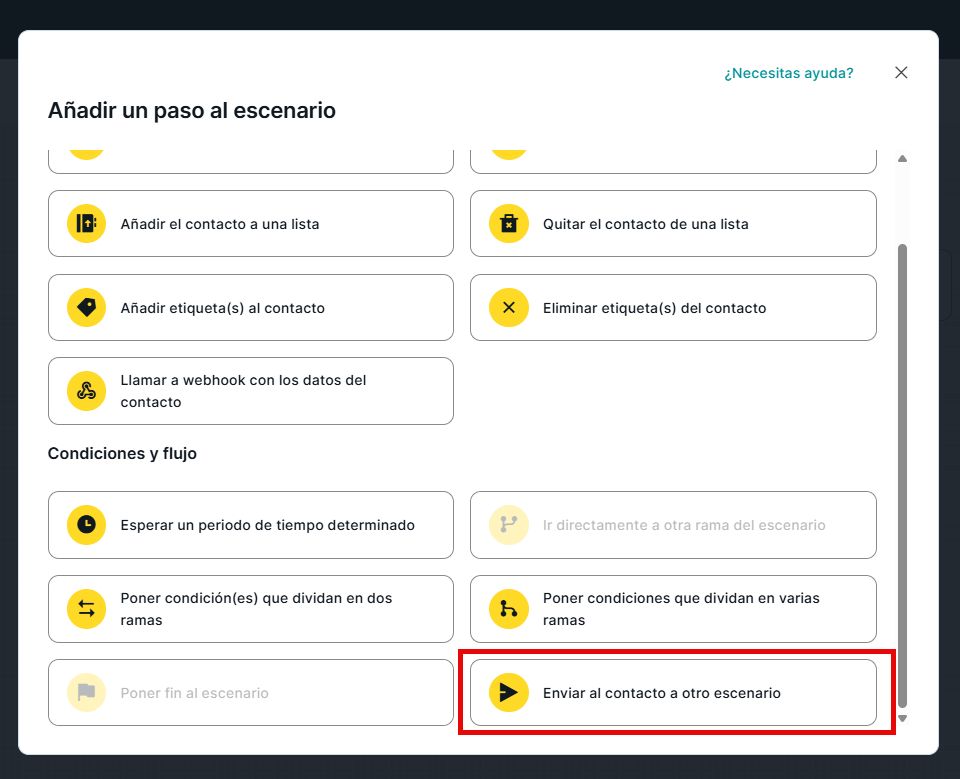This screenshot has width=960, height=779.
Task: Click the scrollbar up arrow
Action: 902,159
